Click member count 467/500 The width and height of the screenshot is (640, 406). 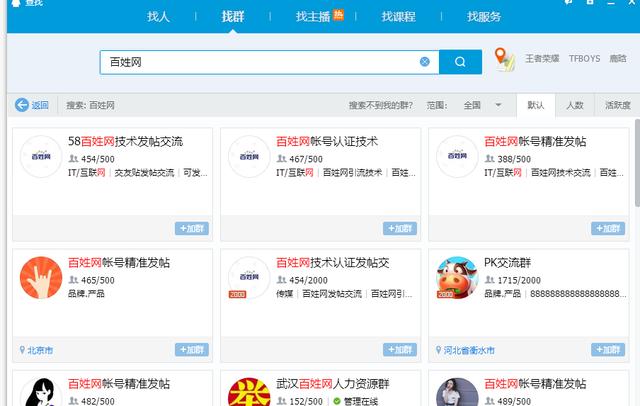pyautogui.click(x=306, y=159)
